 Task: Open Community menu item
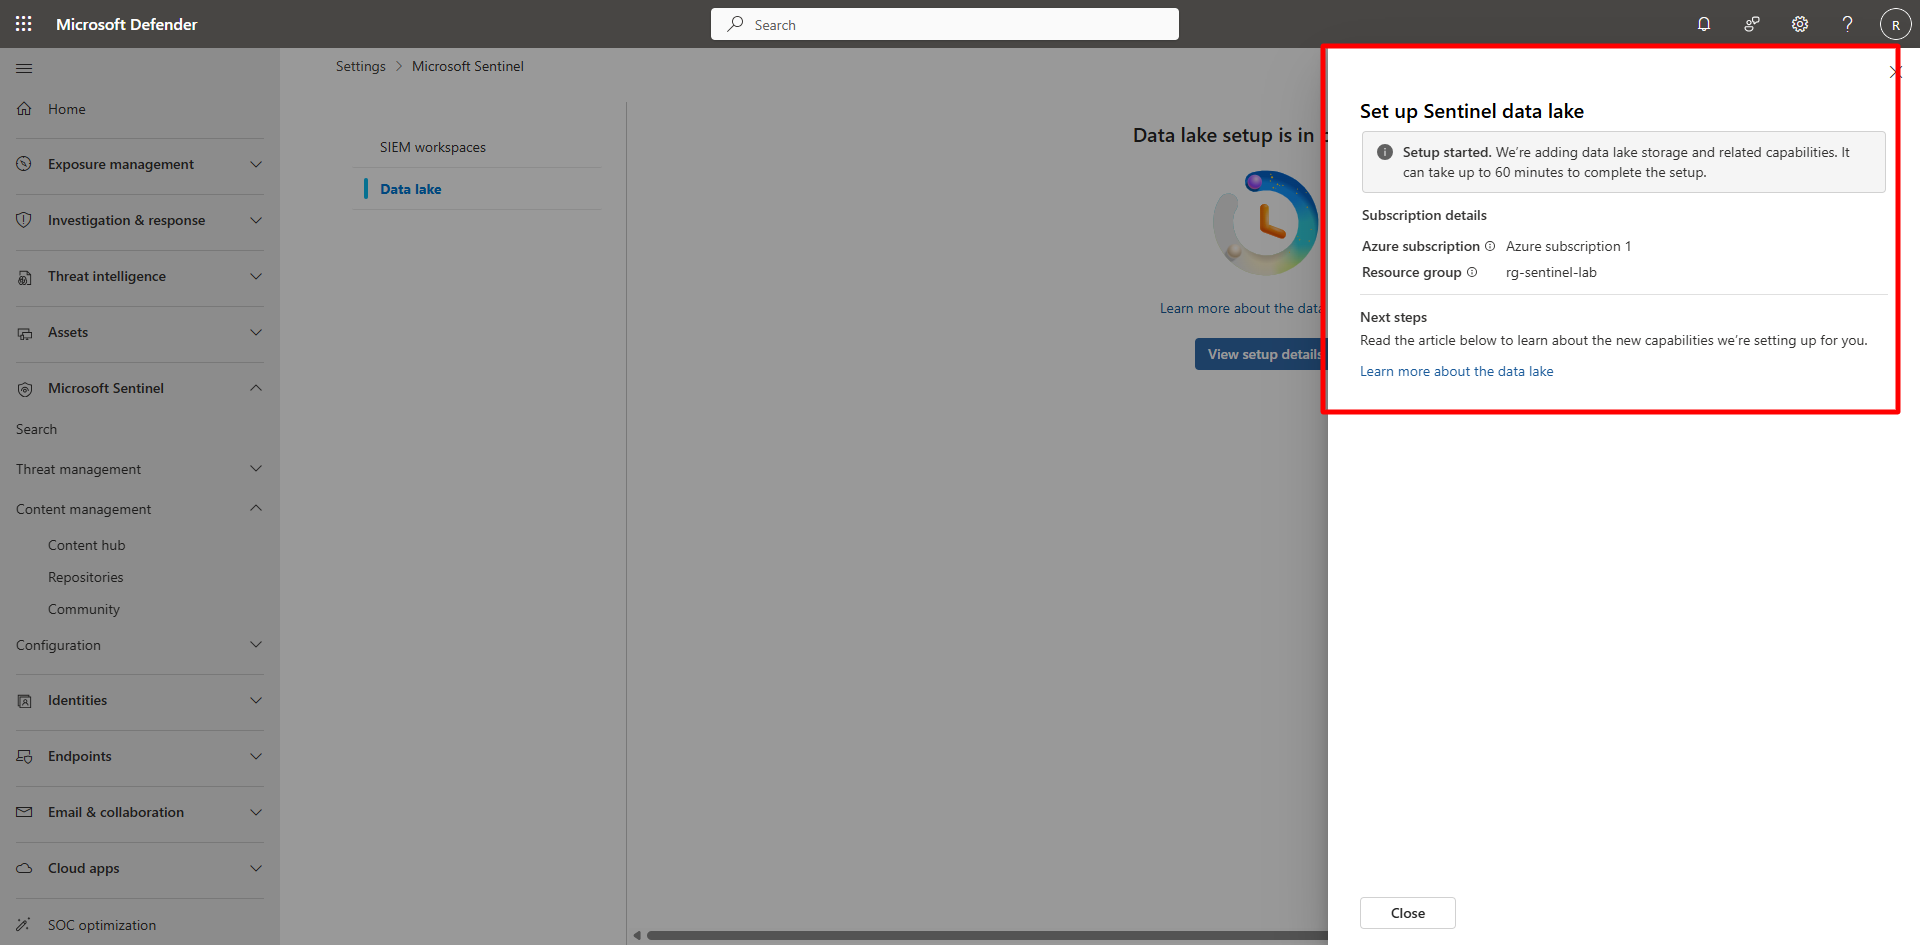[84, 609]
